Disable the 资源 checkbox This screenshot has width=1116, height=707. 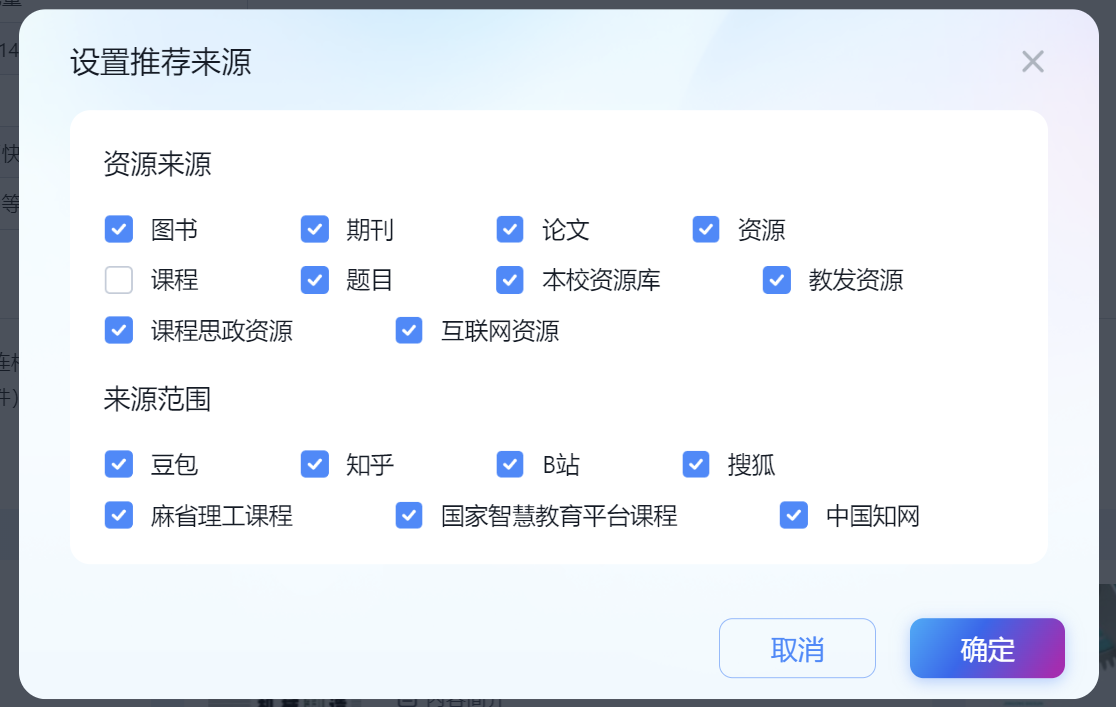pyautogui.click(x=705, y=229)
